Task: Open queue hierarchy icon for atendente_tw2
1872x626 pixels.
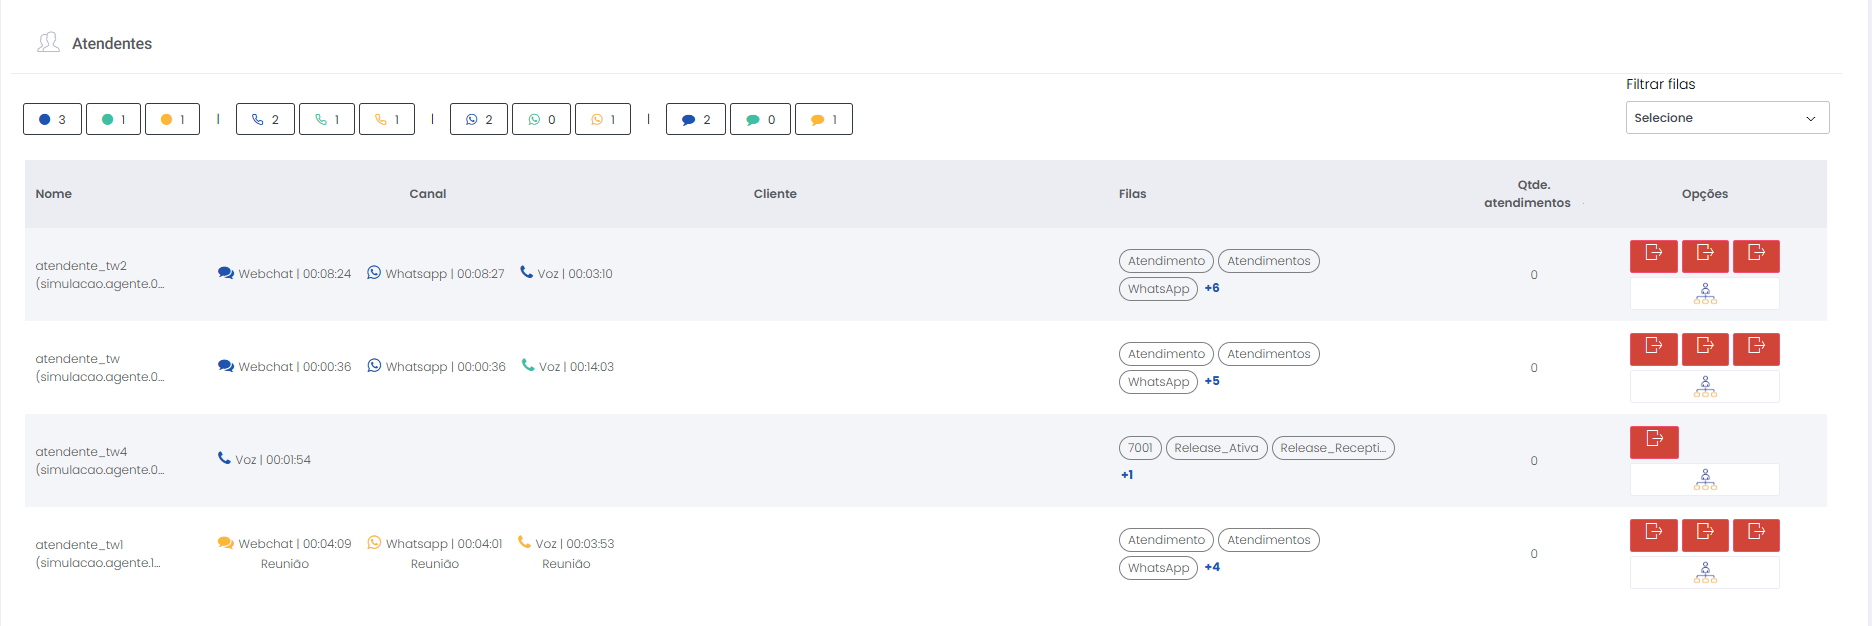Action: coord(1705,293)
